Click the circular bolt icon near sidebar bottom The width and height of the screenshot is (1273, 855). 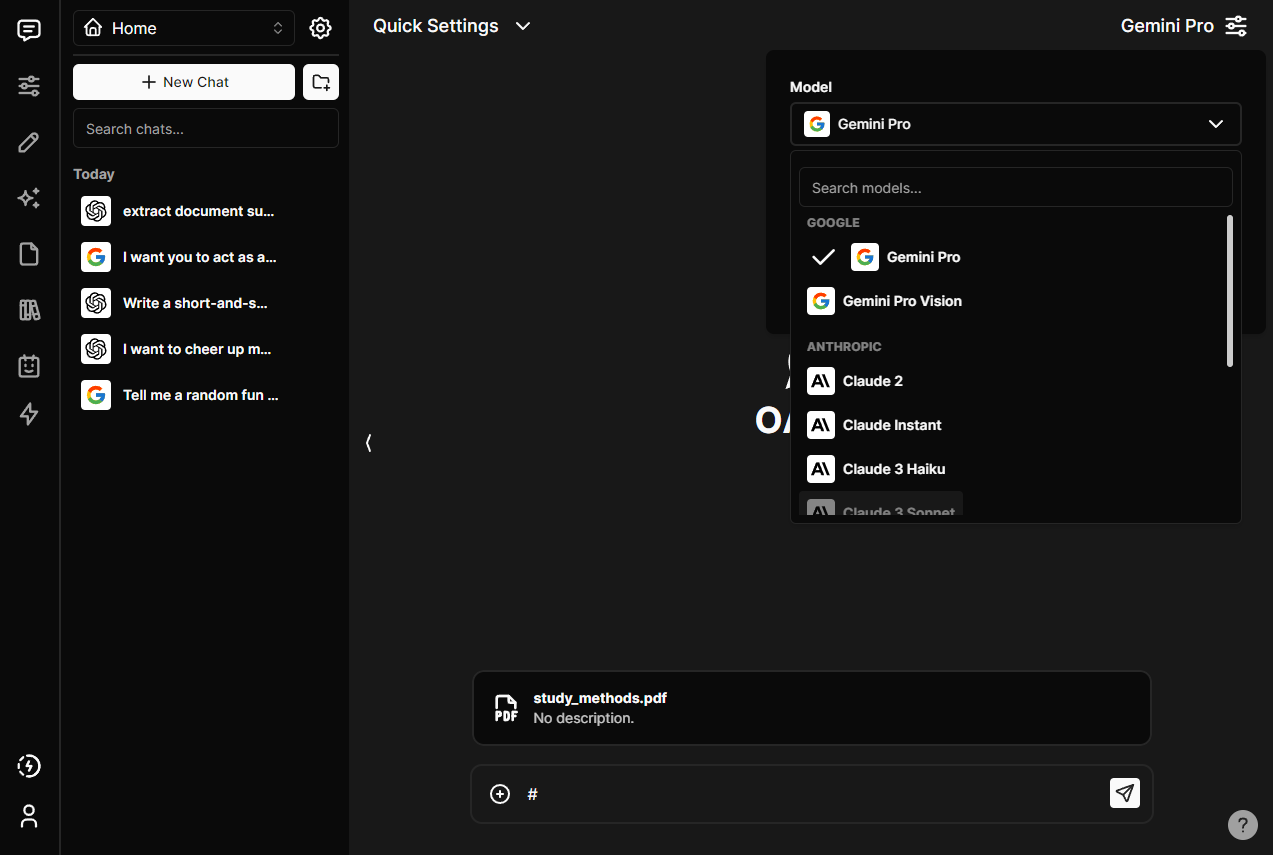pyautogui.click(x=29, y=766)
